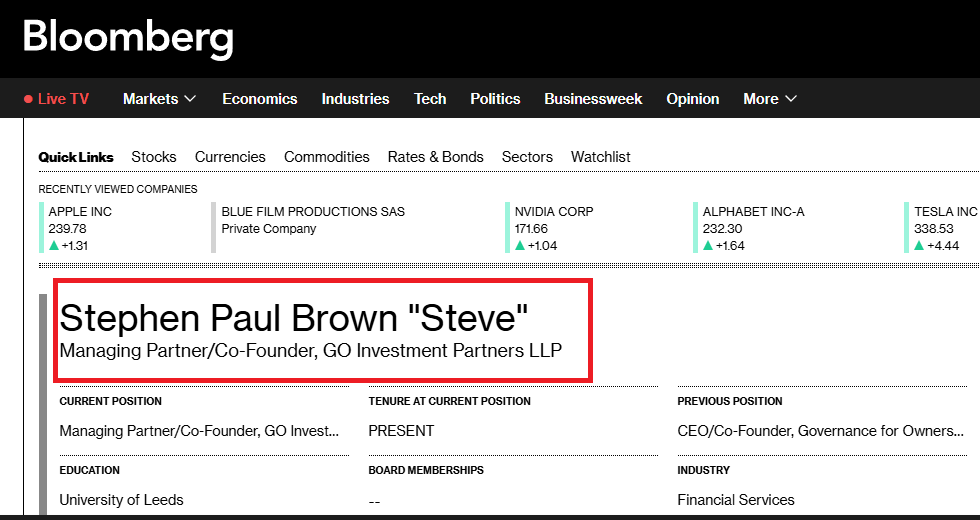
Task: Visit the Businessweek section
Action: coord(593,99)
